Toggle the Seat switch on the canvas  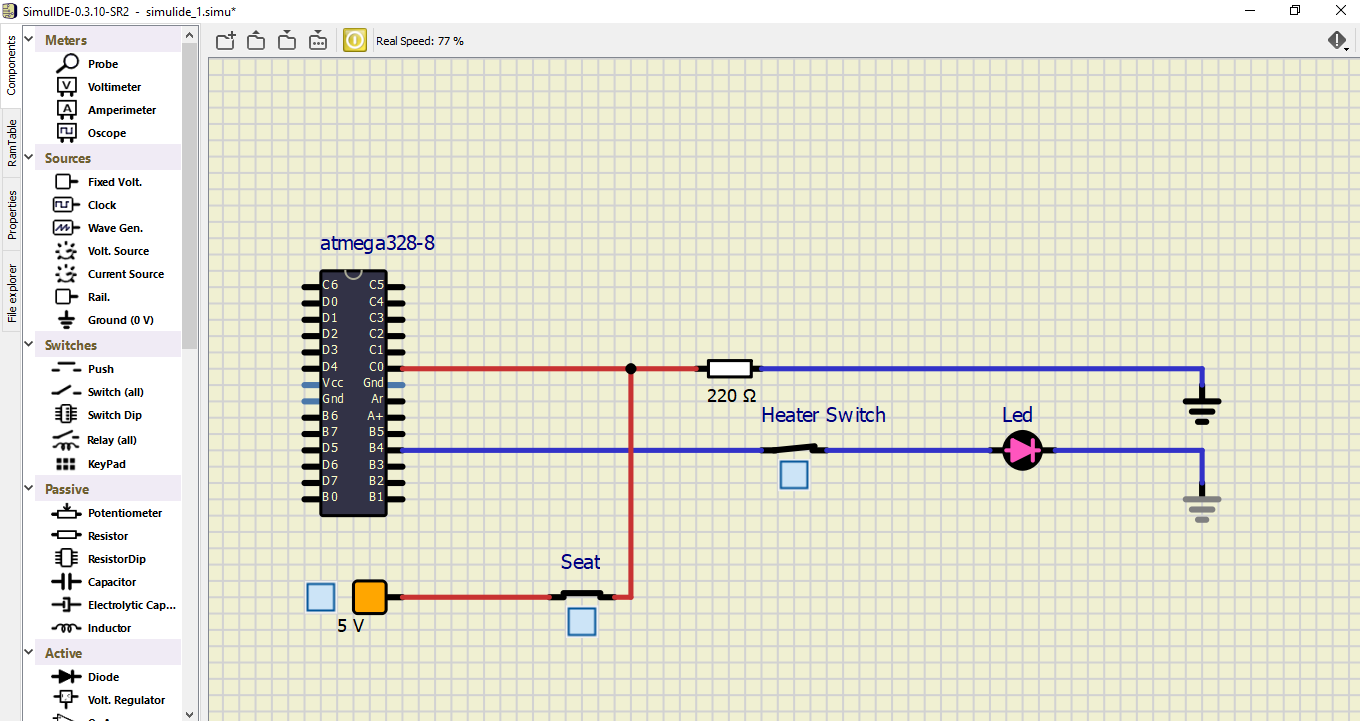click(x=581, y=621)
